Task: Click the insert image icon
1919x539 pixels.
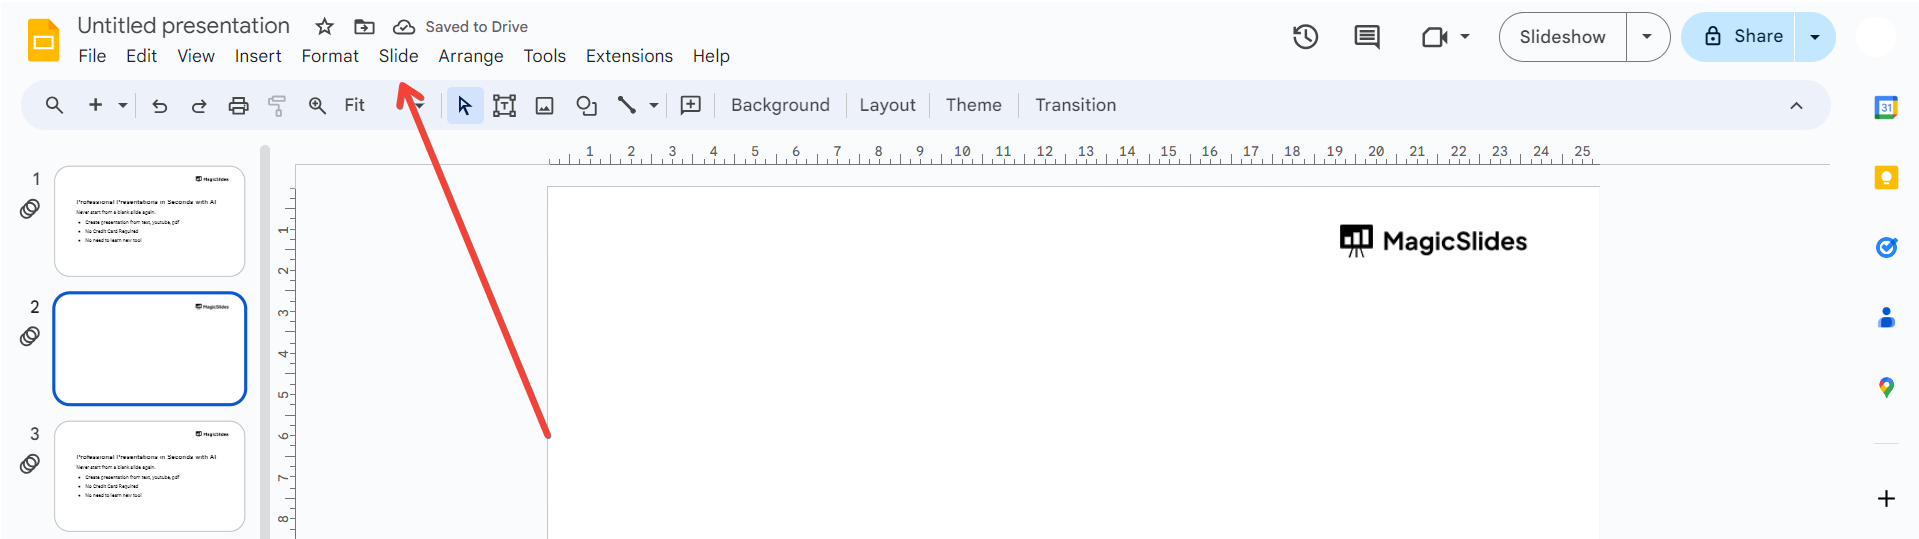Action: [x=545, y=106]
